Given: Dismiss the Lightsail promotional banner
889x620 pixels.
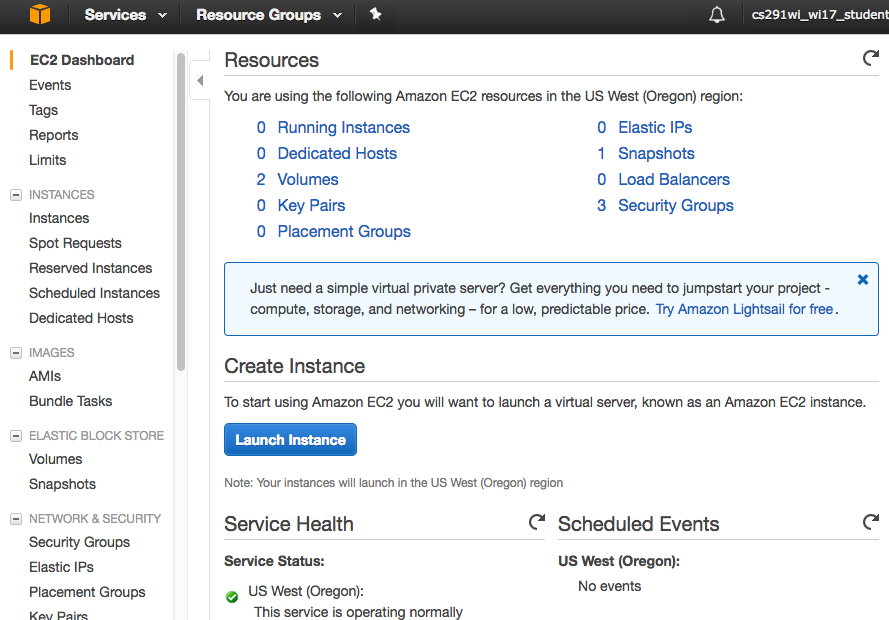Looking at the screenshot, I should click(862, 279).
